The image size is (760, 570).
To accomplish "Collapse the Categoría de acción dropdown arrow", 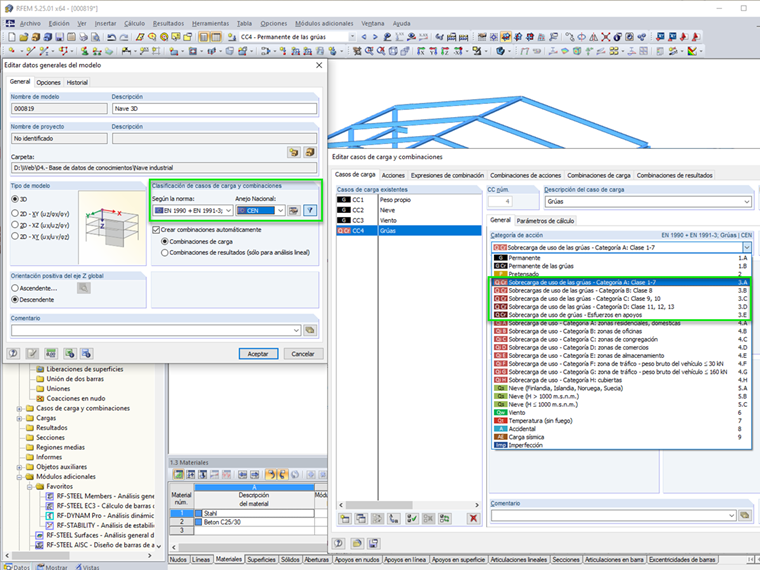I will pyautogui.click(x=747, y=247).
